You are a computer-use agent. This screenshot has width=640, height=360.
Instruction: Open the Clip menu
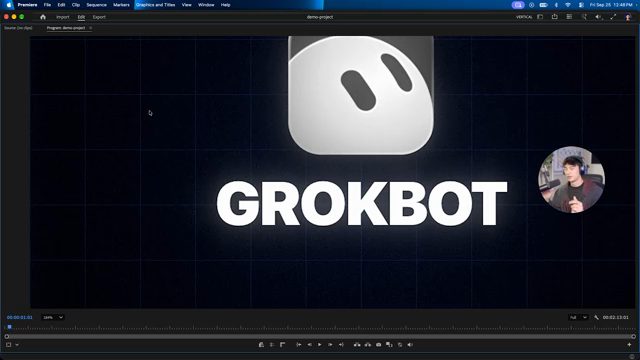point(76,5)
